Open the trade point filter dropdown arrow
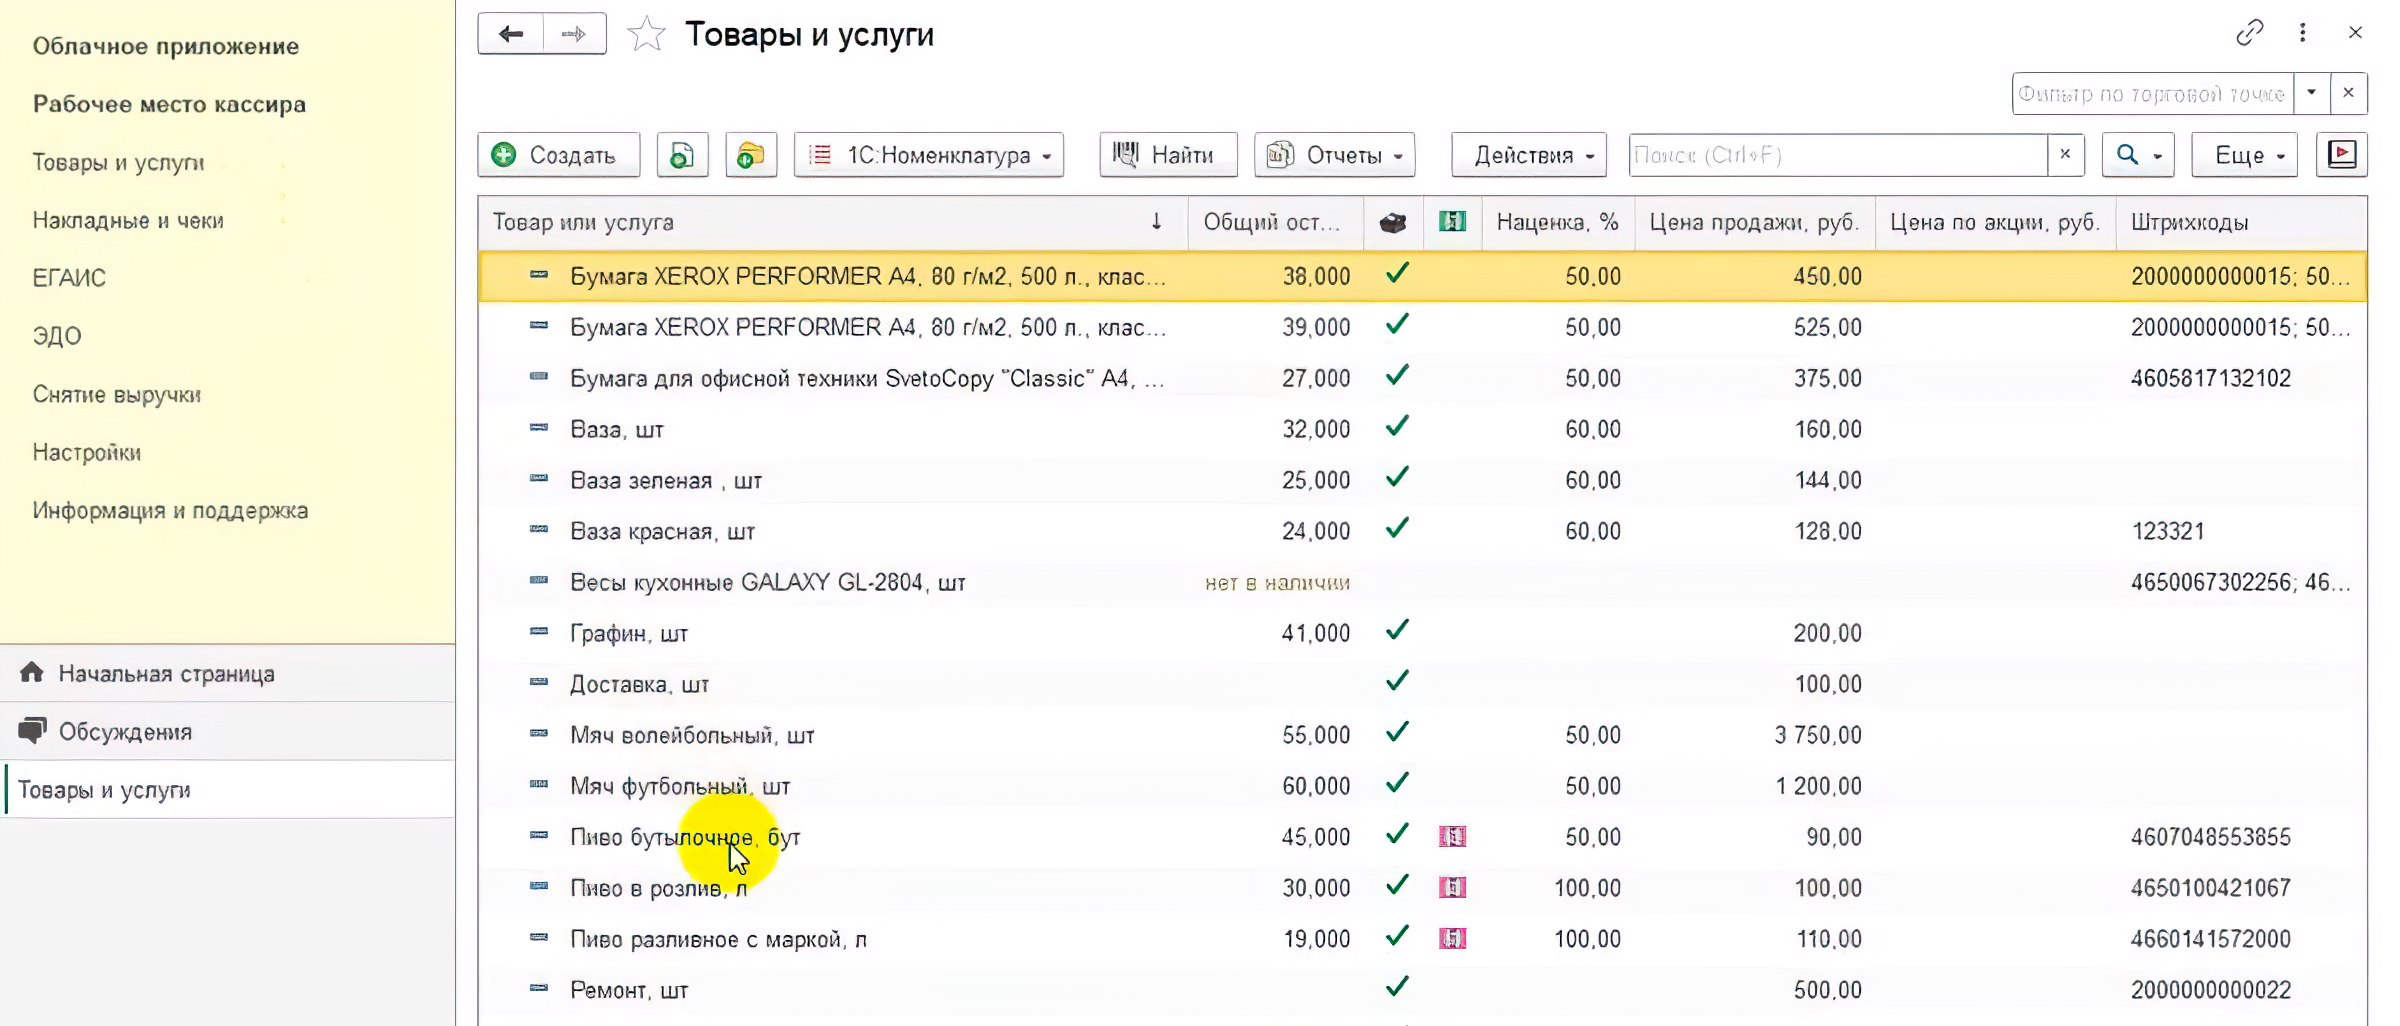The height and width of the screenshot is (1026, 2400). (x=2312, y=93)
